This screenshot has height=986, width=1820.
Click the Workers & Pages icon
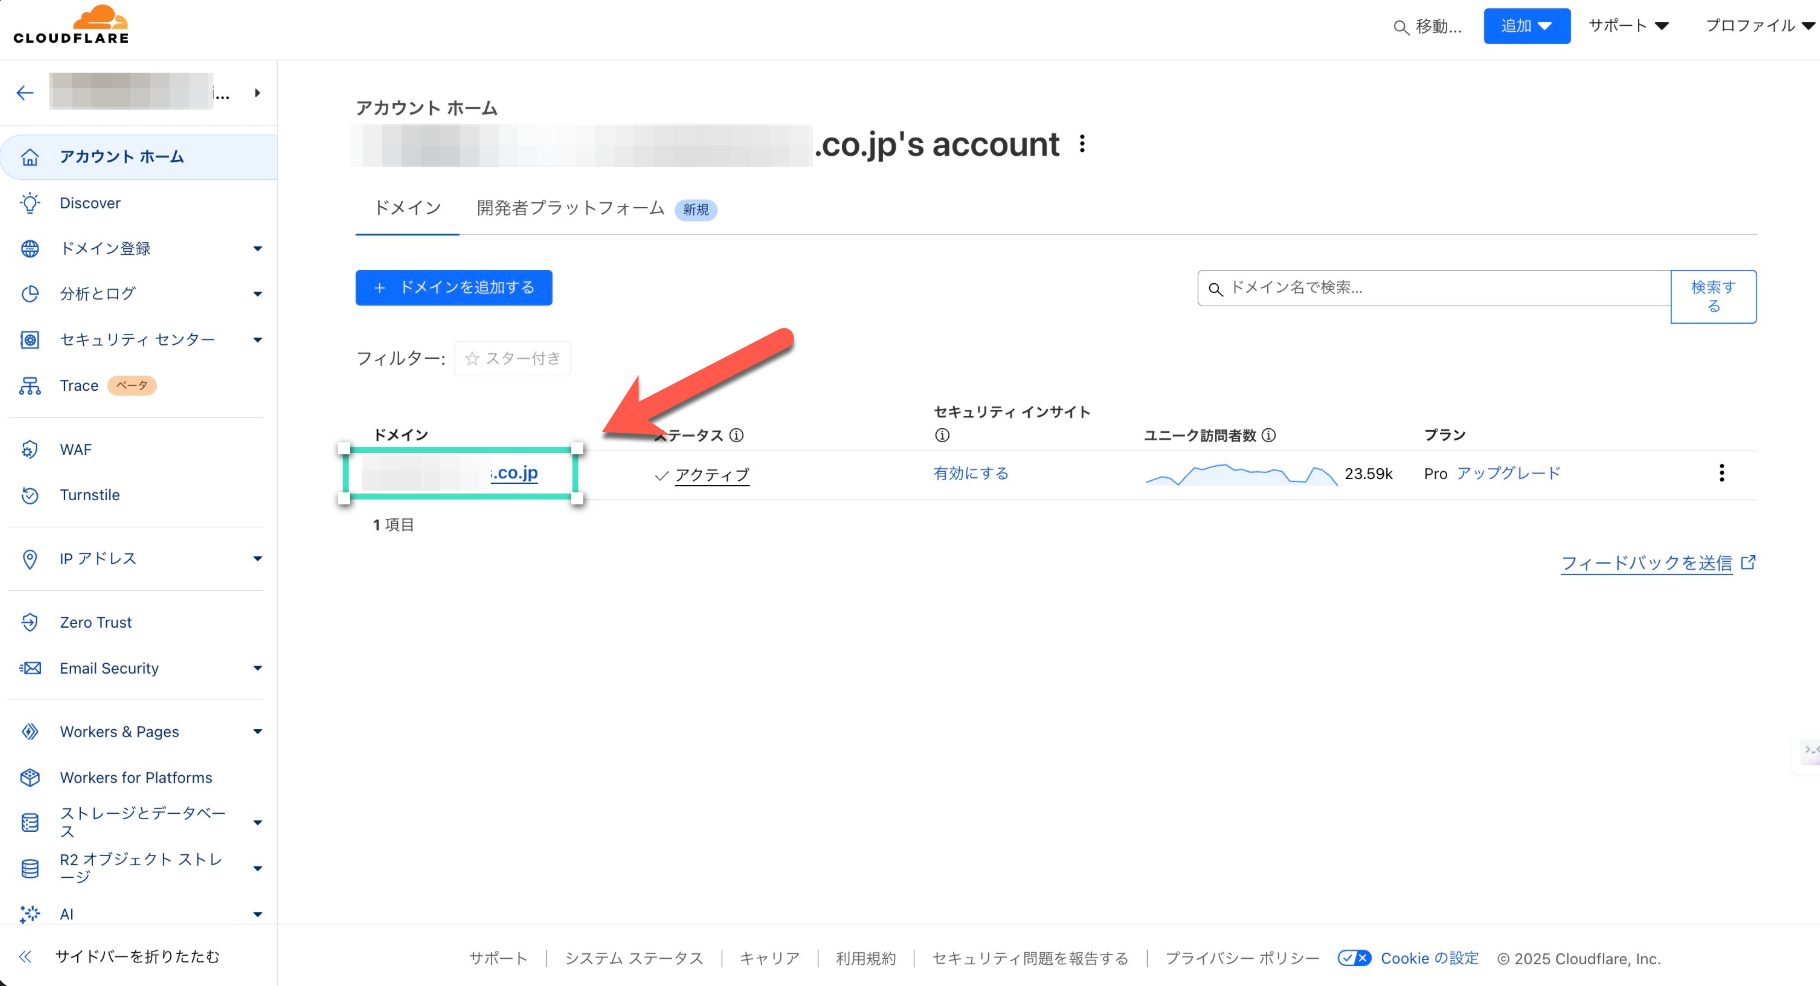click(x=30, y=732)
